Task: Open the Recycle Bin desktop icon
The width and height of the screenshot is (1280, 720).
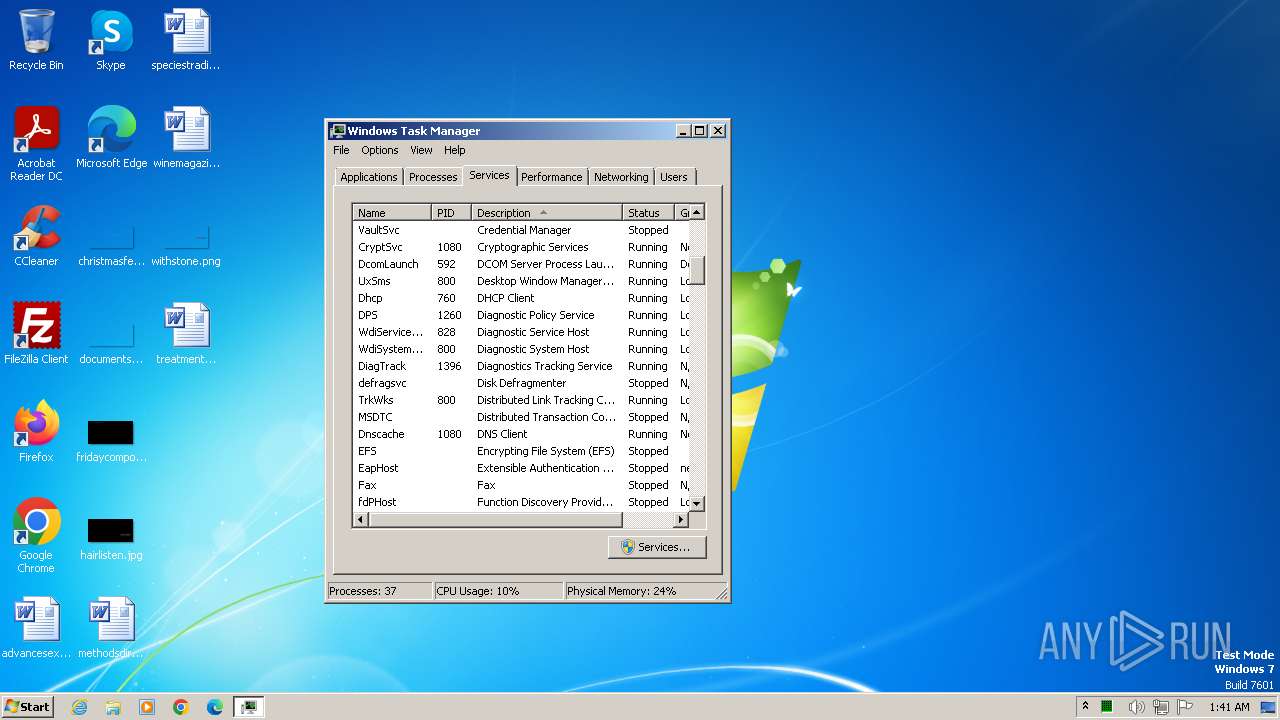Action: (36, 40)
